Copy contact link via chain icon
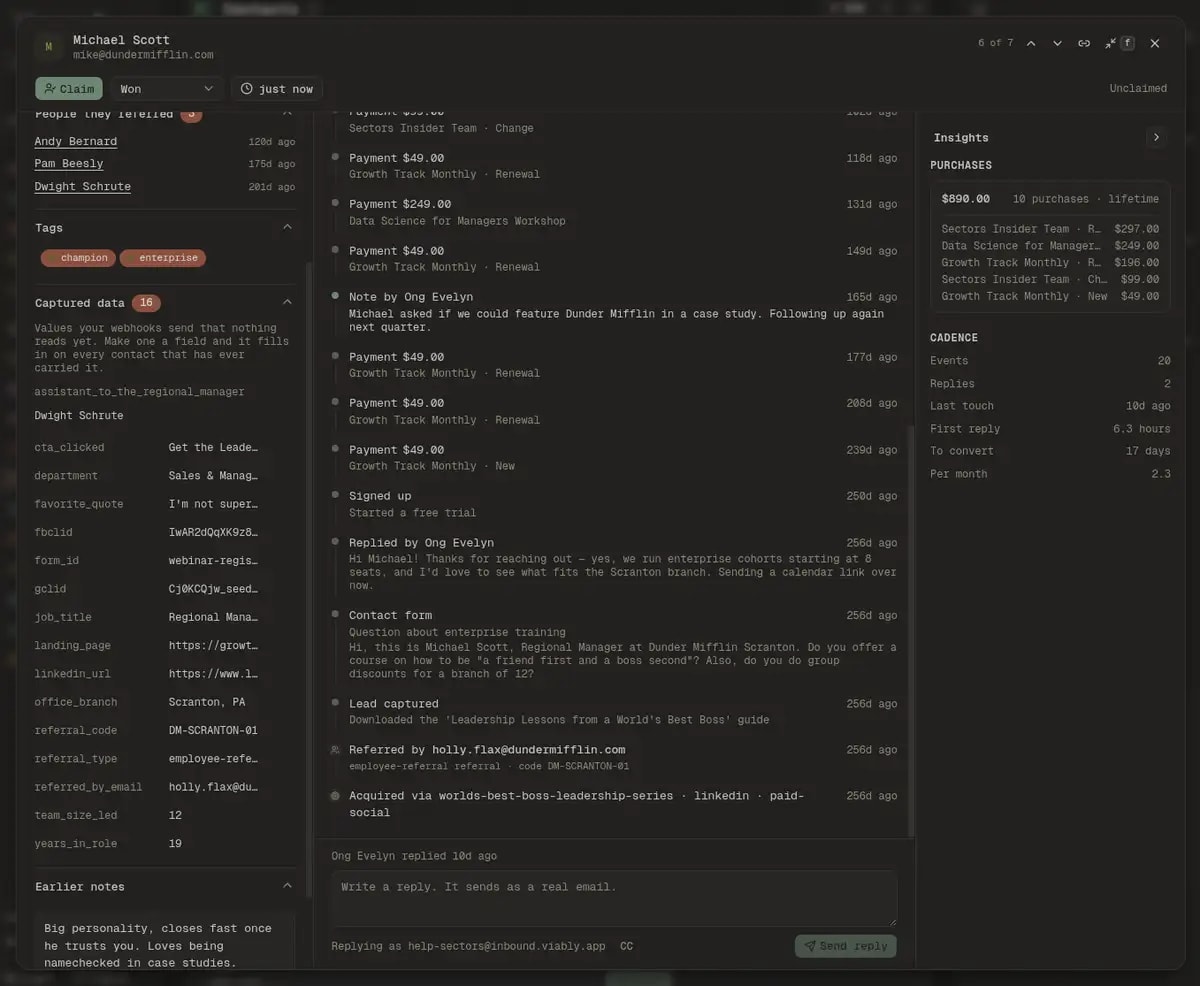The image size is (1200, 986). (1084, 43)
